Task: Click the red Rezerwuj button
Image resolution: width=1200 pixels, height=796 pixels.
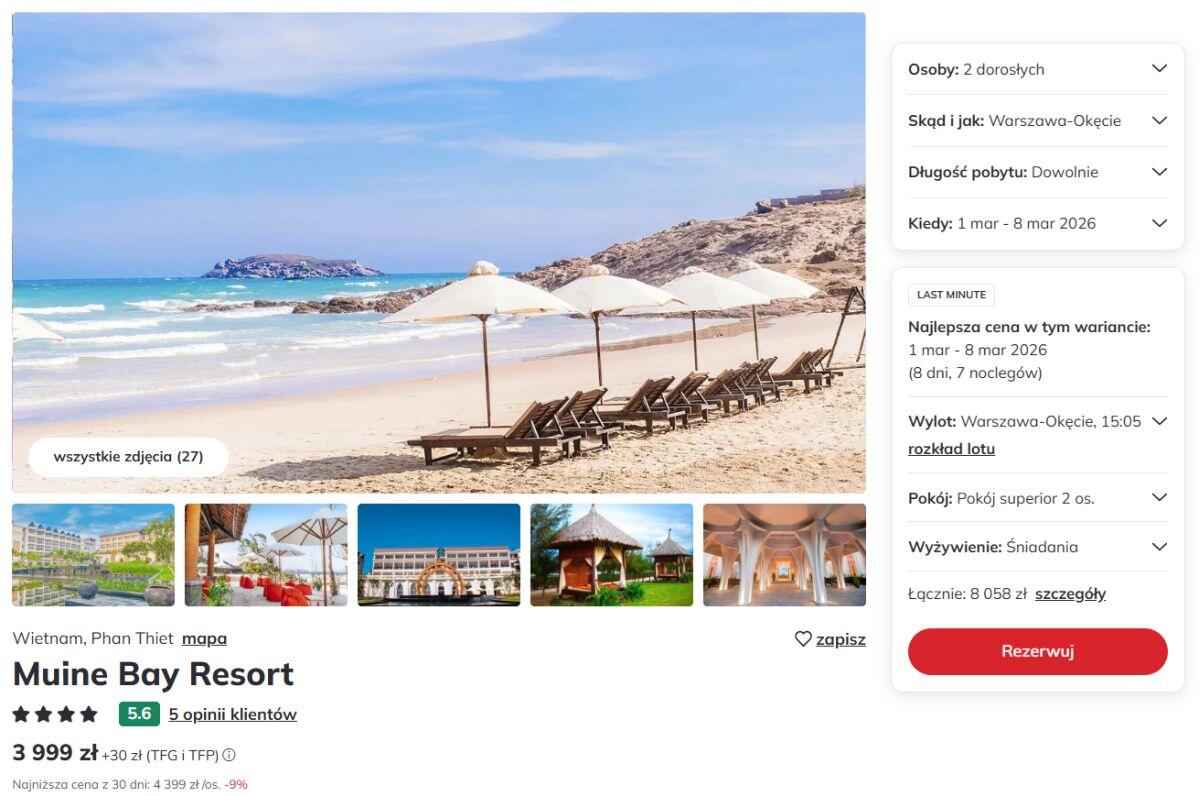Action: 1037,651
